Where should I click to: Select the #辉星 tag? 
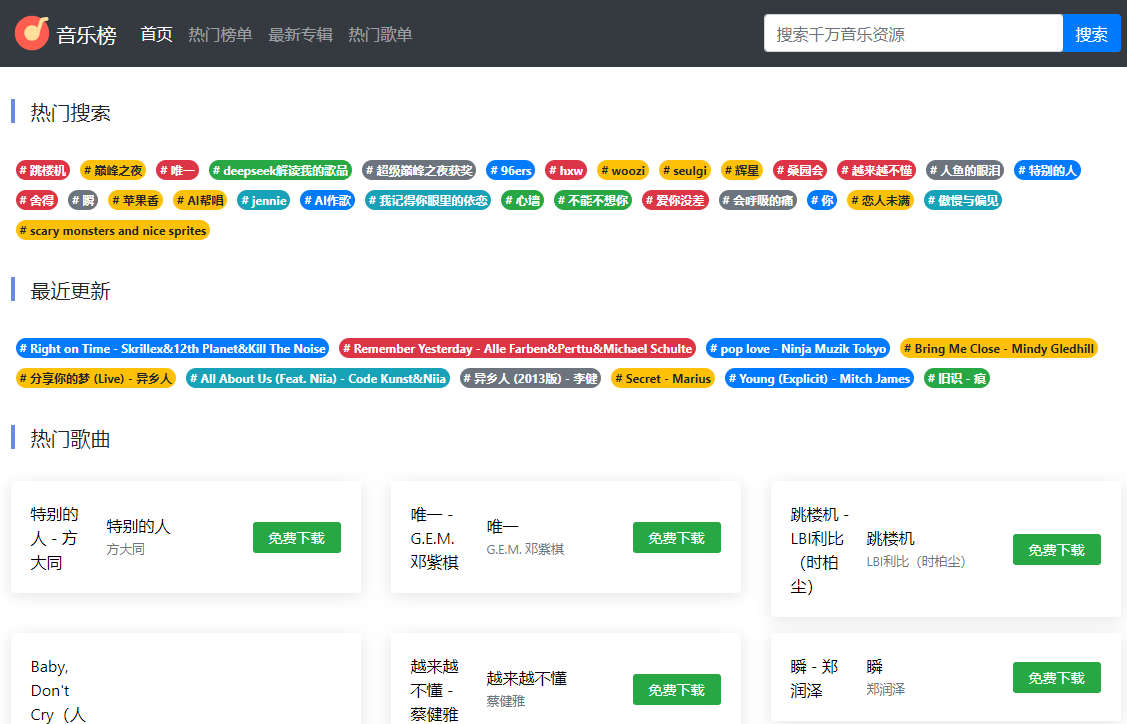tap(742, 170)
